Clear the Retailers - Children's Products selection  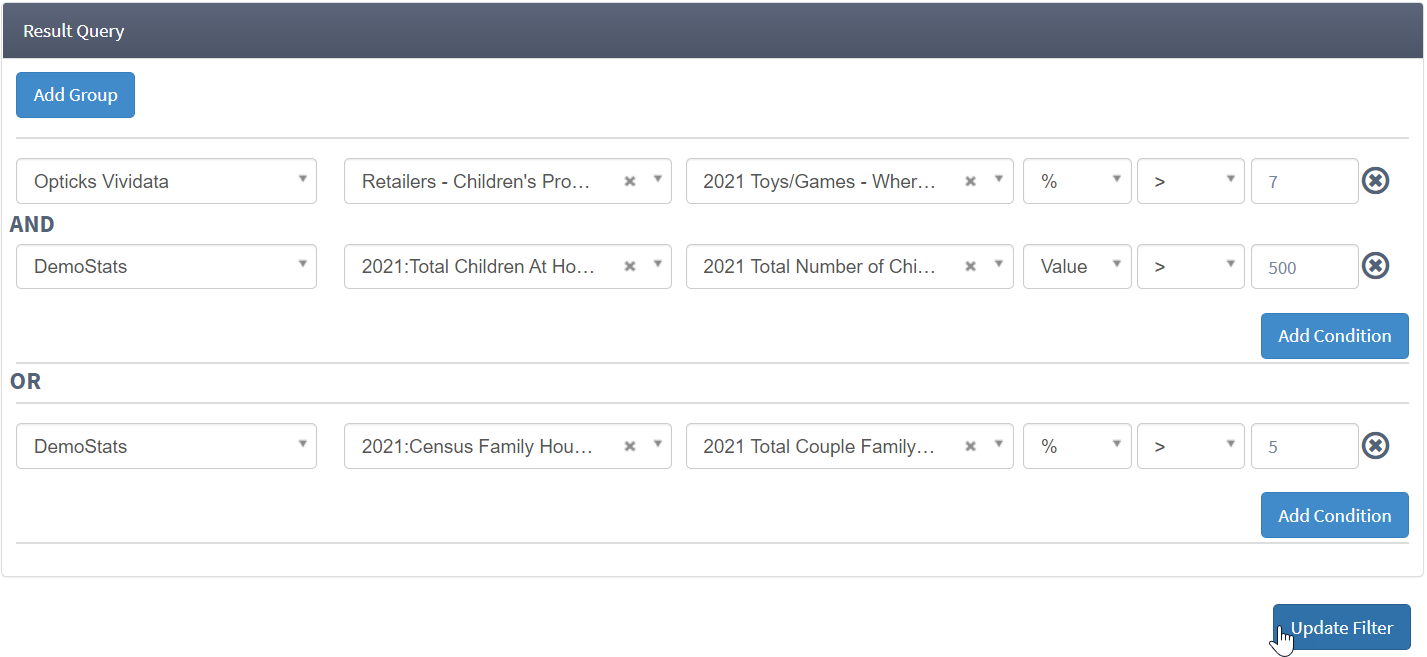pos(630,181)
